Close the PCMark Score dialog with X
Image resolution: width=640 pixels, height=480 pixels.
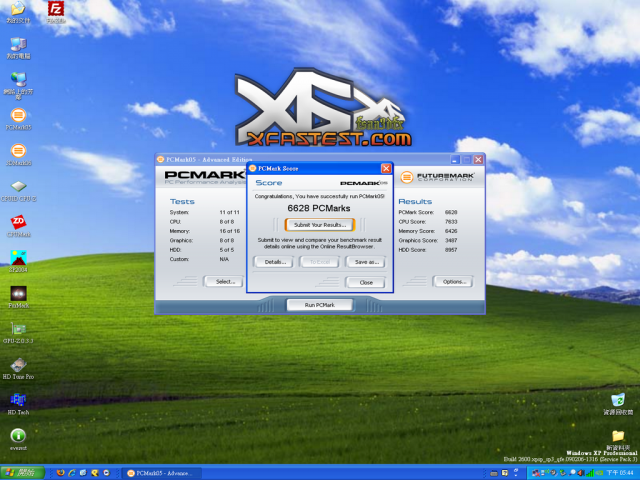click(386, 168)
